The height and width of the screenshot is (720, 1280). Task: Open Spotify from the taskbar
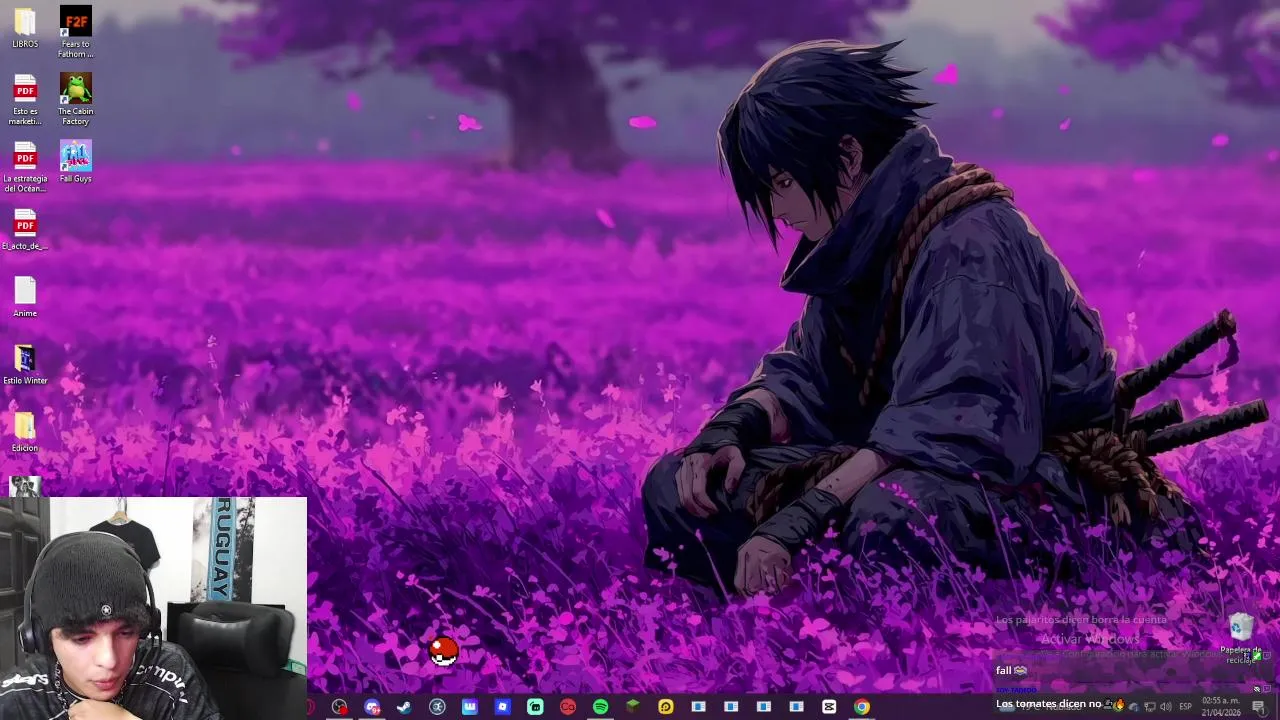coord(600,707)
